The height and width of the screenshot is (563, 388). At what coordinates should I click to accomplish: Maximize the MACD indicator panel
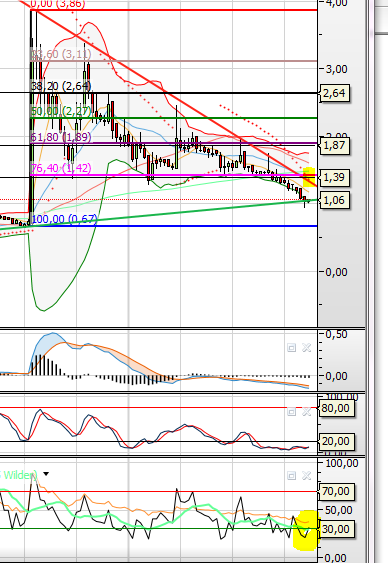291,348
